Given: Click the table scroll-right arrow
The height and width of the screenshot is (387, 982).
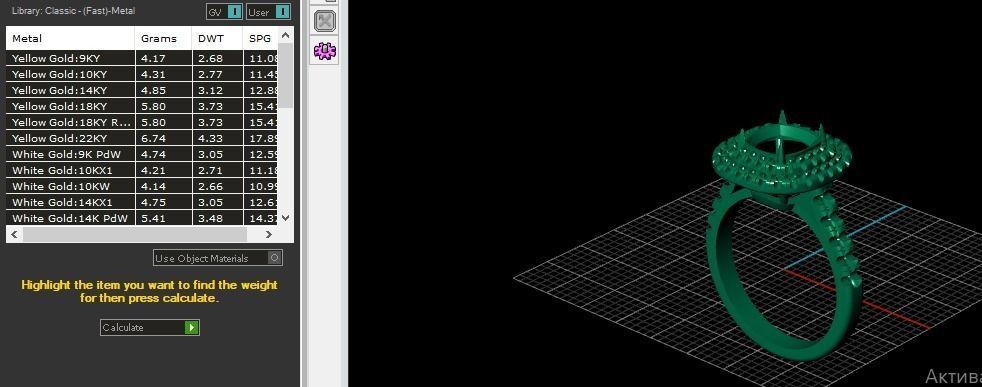Looking at the screenshot, I should 268,234.
